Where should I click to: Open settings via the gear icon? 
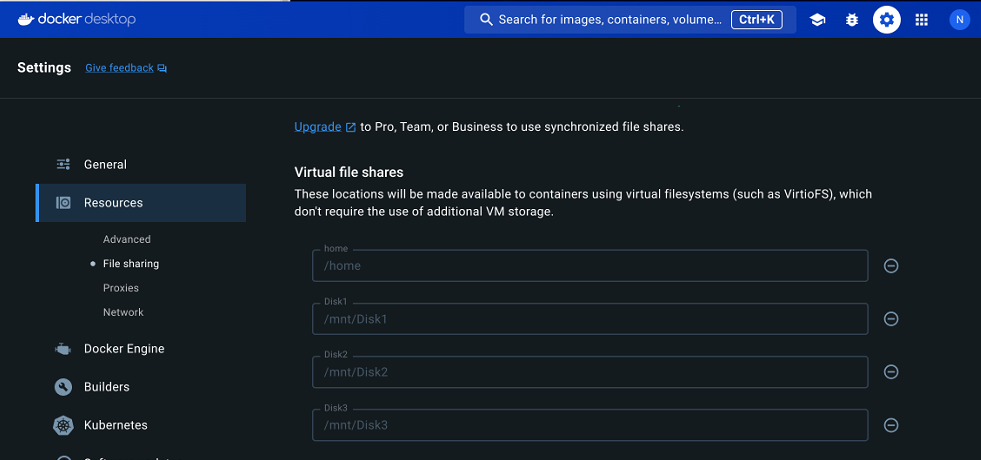click(886, 20)
